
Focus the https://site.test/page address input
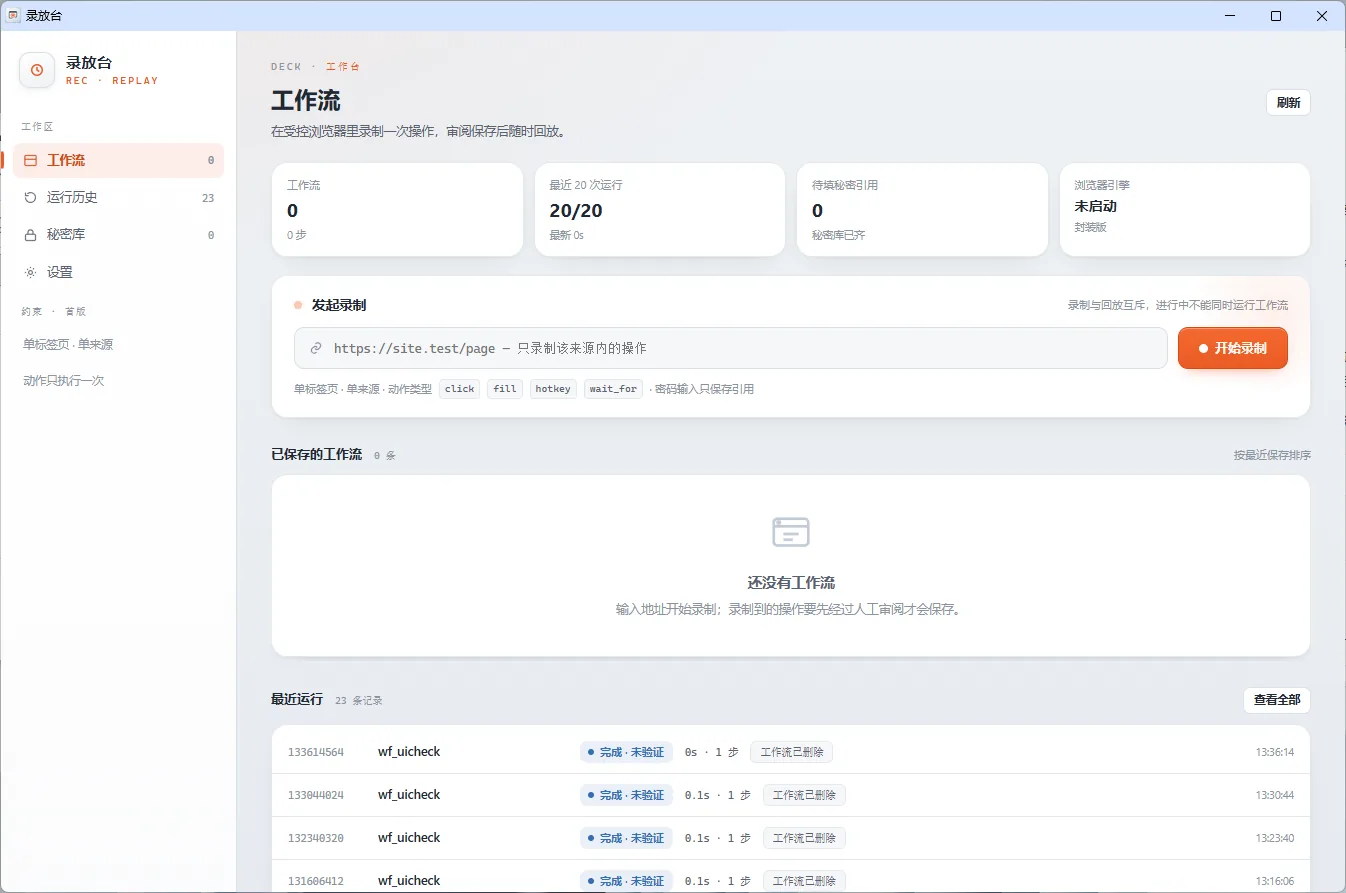click(730, 348)
